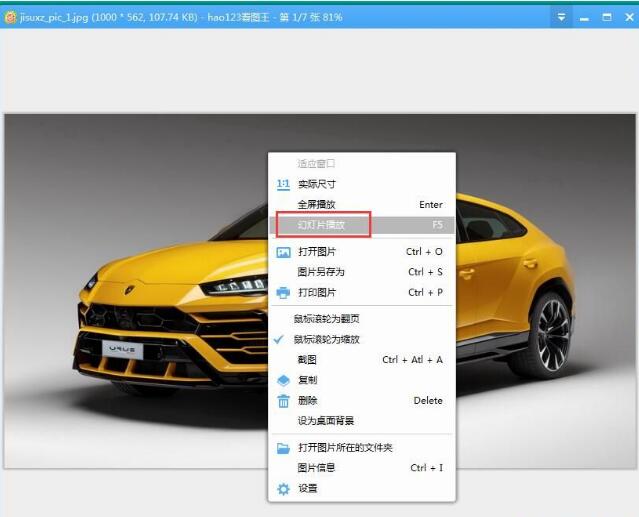Choose 幻灯片播放 from context menu
The width and height of the screenshot is (639, 517).
point(362,225)
